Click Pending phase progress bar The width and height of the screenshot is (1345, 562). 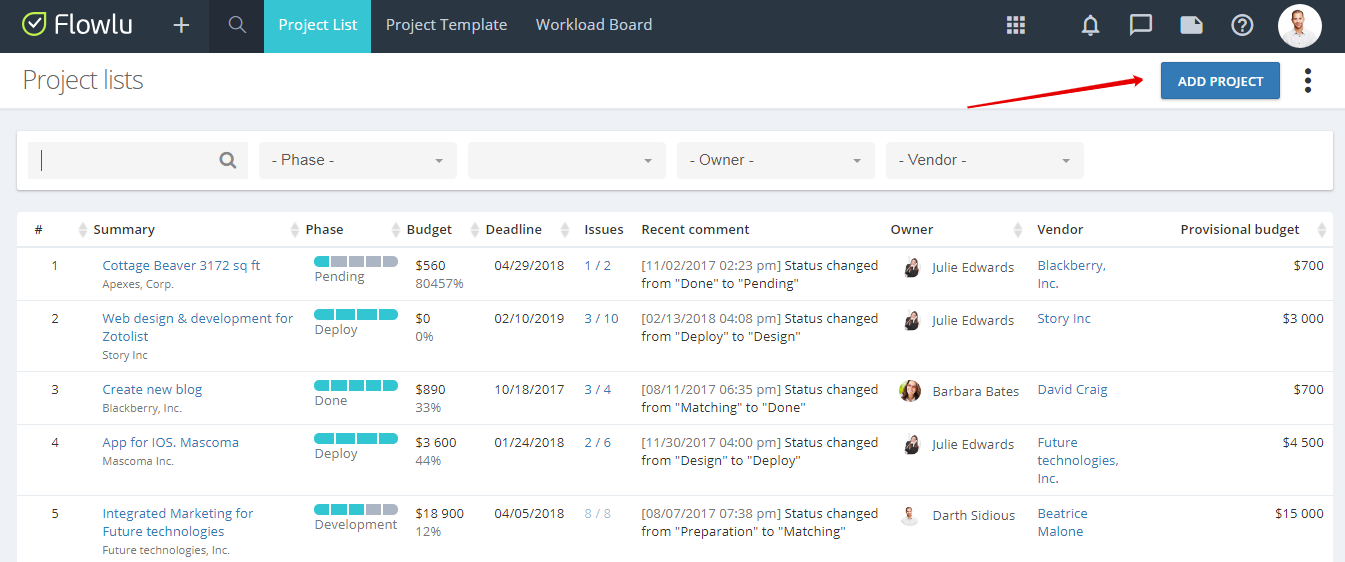[356, 262]
